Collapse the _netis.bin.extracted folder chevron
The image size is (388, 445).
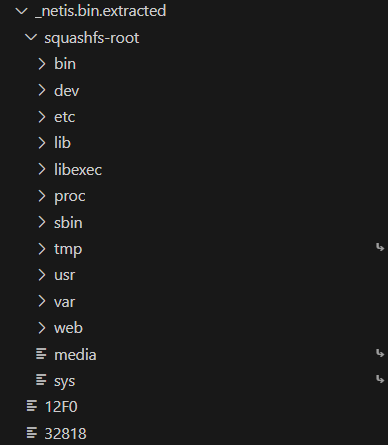tap(22, 11)
